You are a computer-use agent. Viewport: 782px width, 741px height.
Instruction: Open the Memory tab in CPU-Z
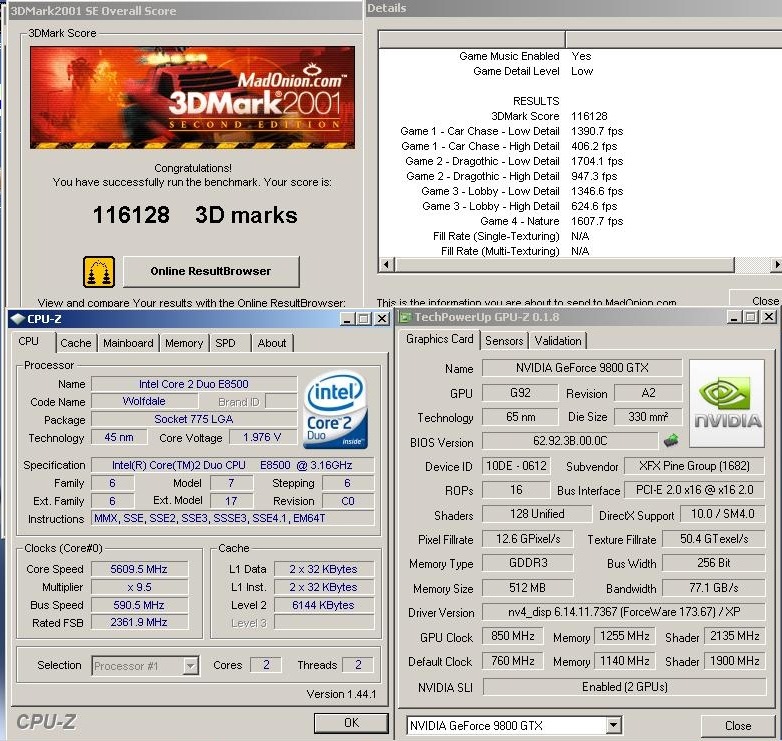[184, 343]
